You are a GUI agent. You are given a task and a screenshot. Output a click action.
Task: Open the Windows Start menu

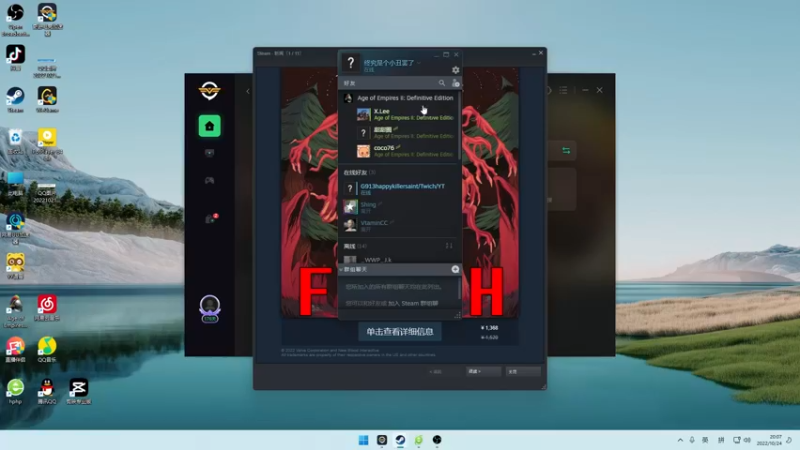(363, 440)
